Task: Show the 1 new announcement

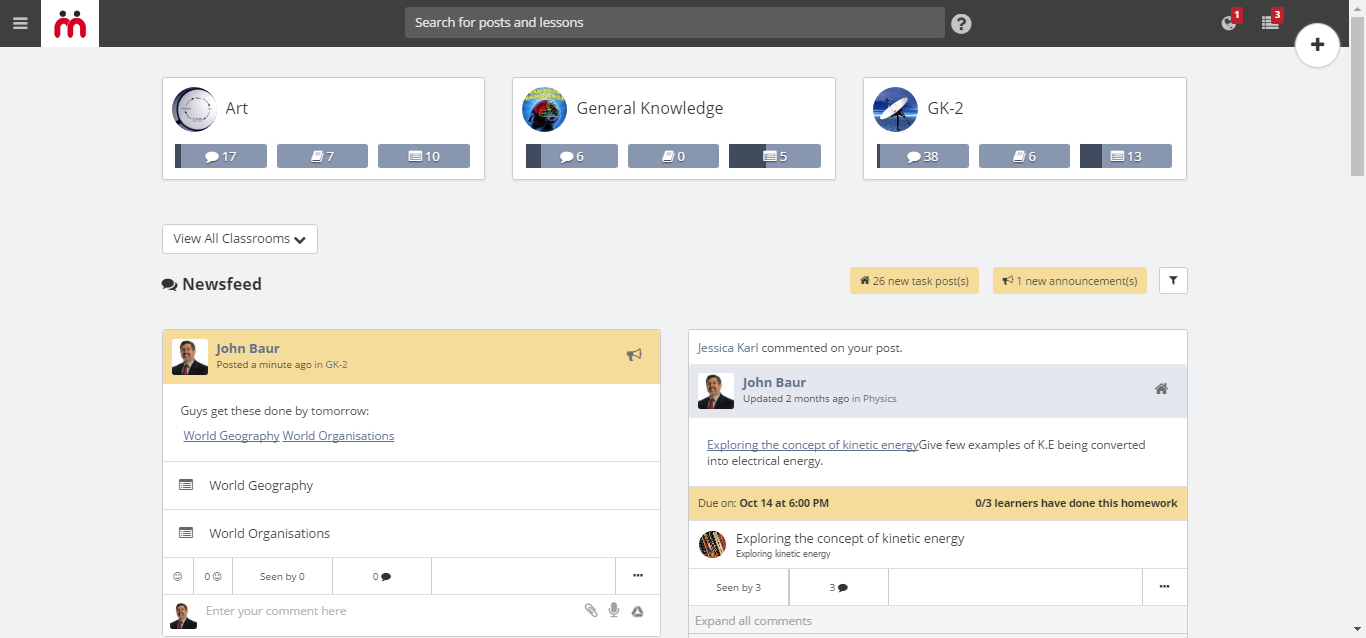Action: (x=1070, y=281)
